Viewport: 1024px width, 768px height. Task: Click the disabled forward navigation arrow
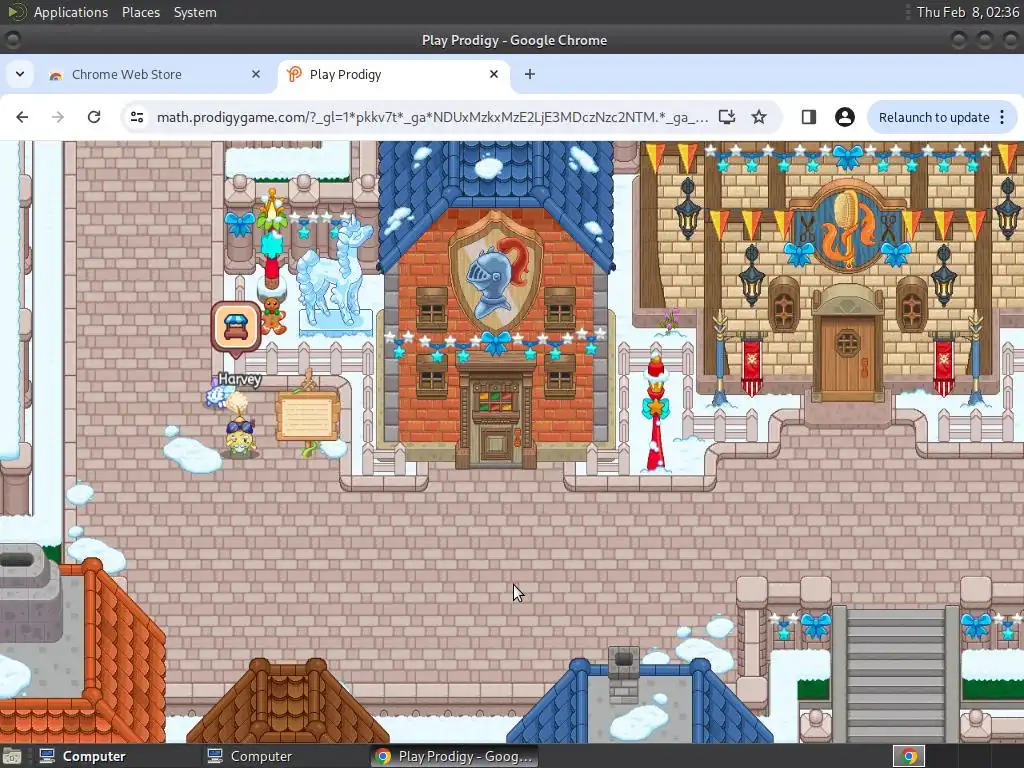[58, 117]
